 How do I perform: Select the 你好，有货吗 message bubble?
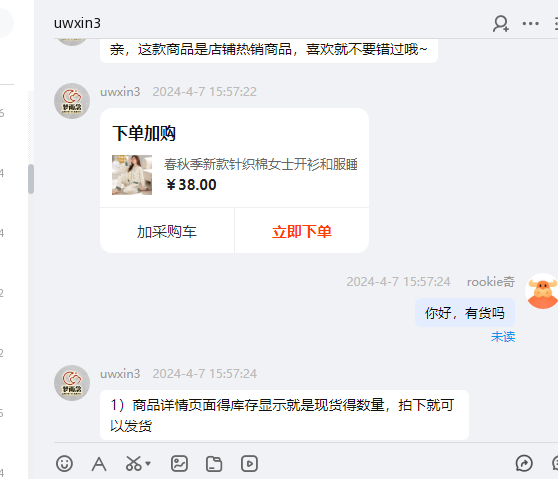coord(465,313)
